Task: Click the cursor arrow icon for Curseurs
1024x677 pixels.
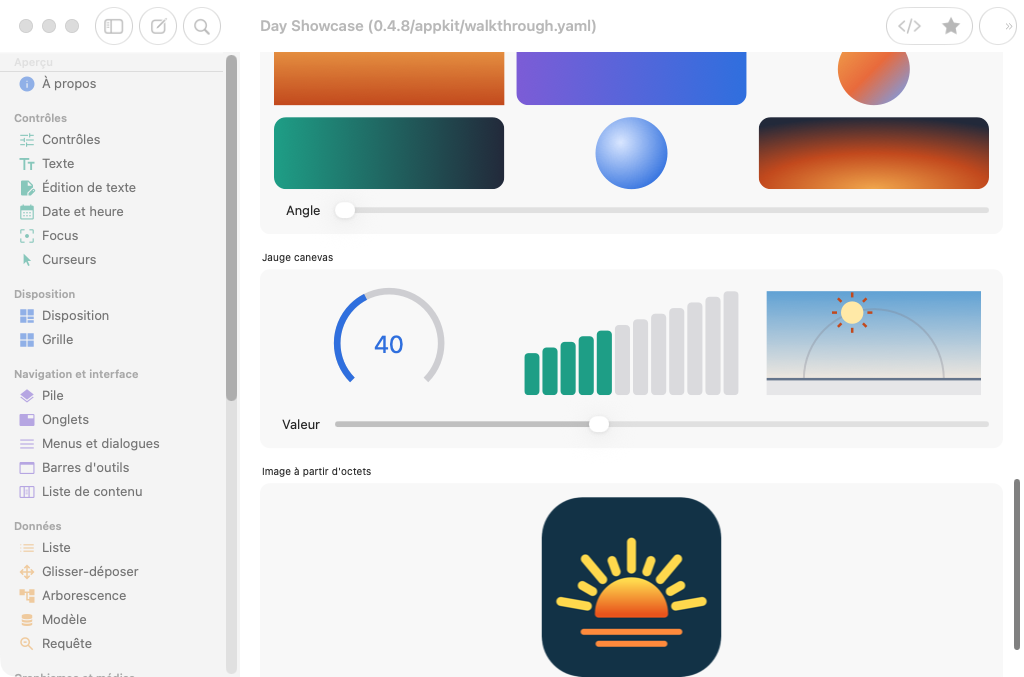Action: (x=27, y=260)
